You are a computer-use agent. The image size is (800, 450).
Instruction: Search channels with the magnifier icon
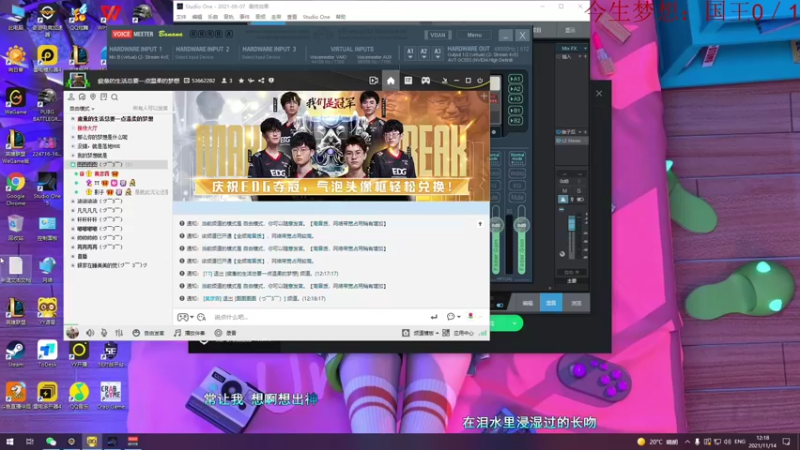(114, 97)
